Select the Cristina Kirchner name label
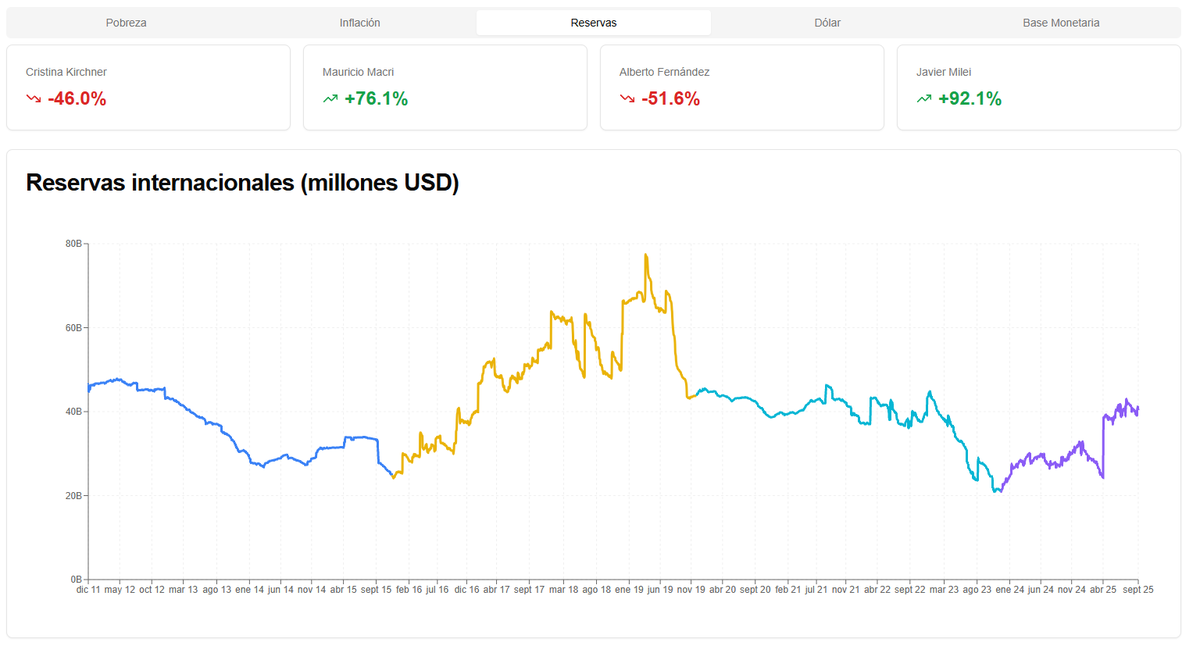Screen dimensions: 1200x653 point(66,72)
